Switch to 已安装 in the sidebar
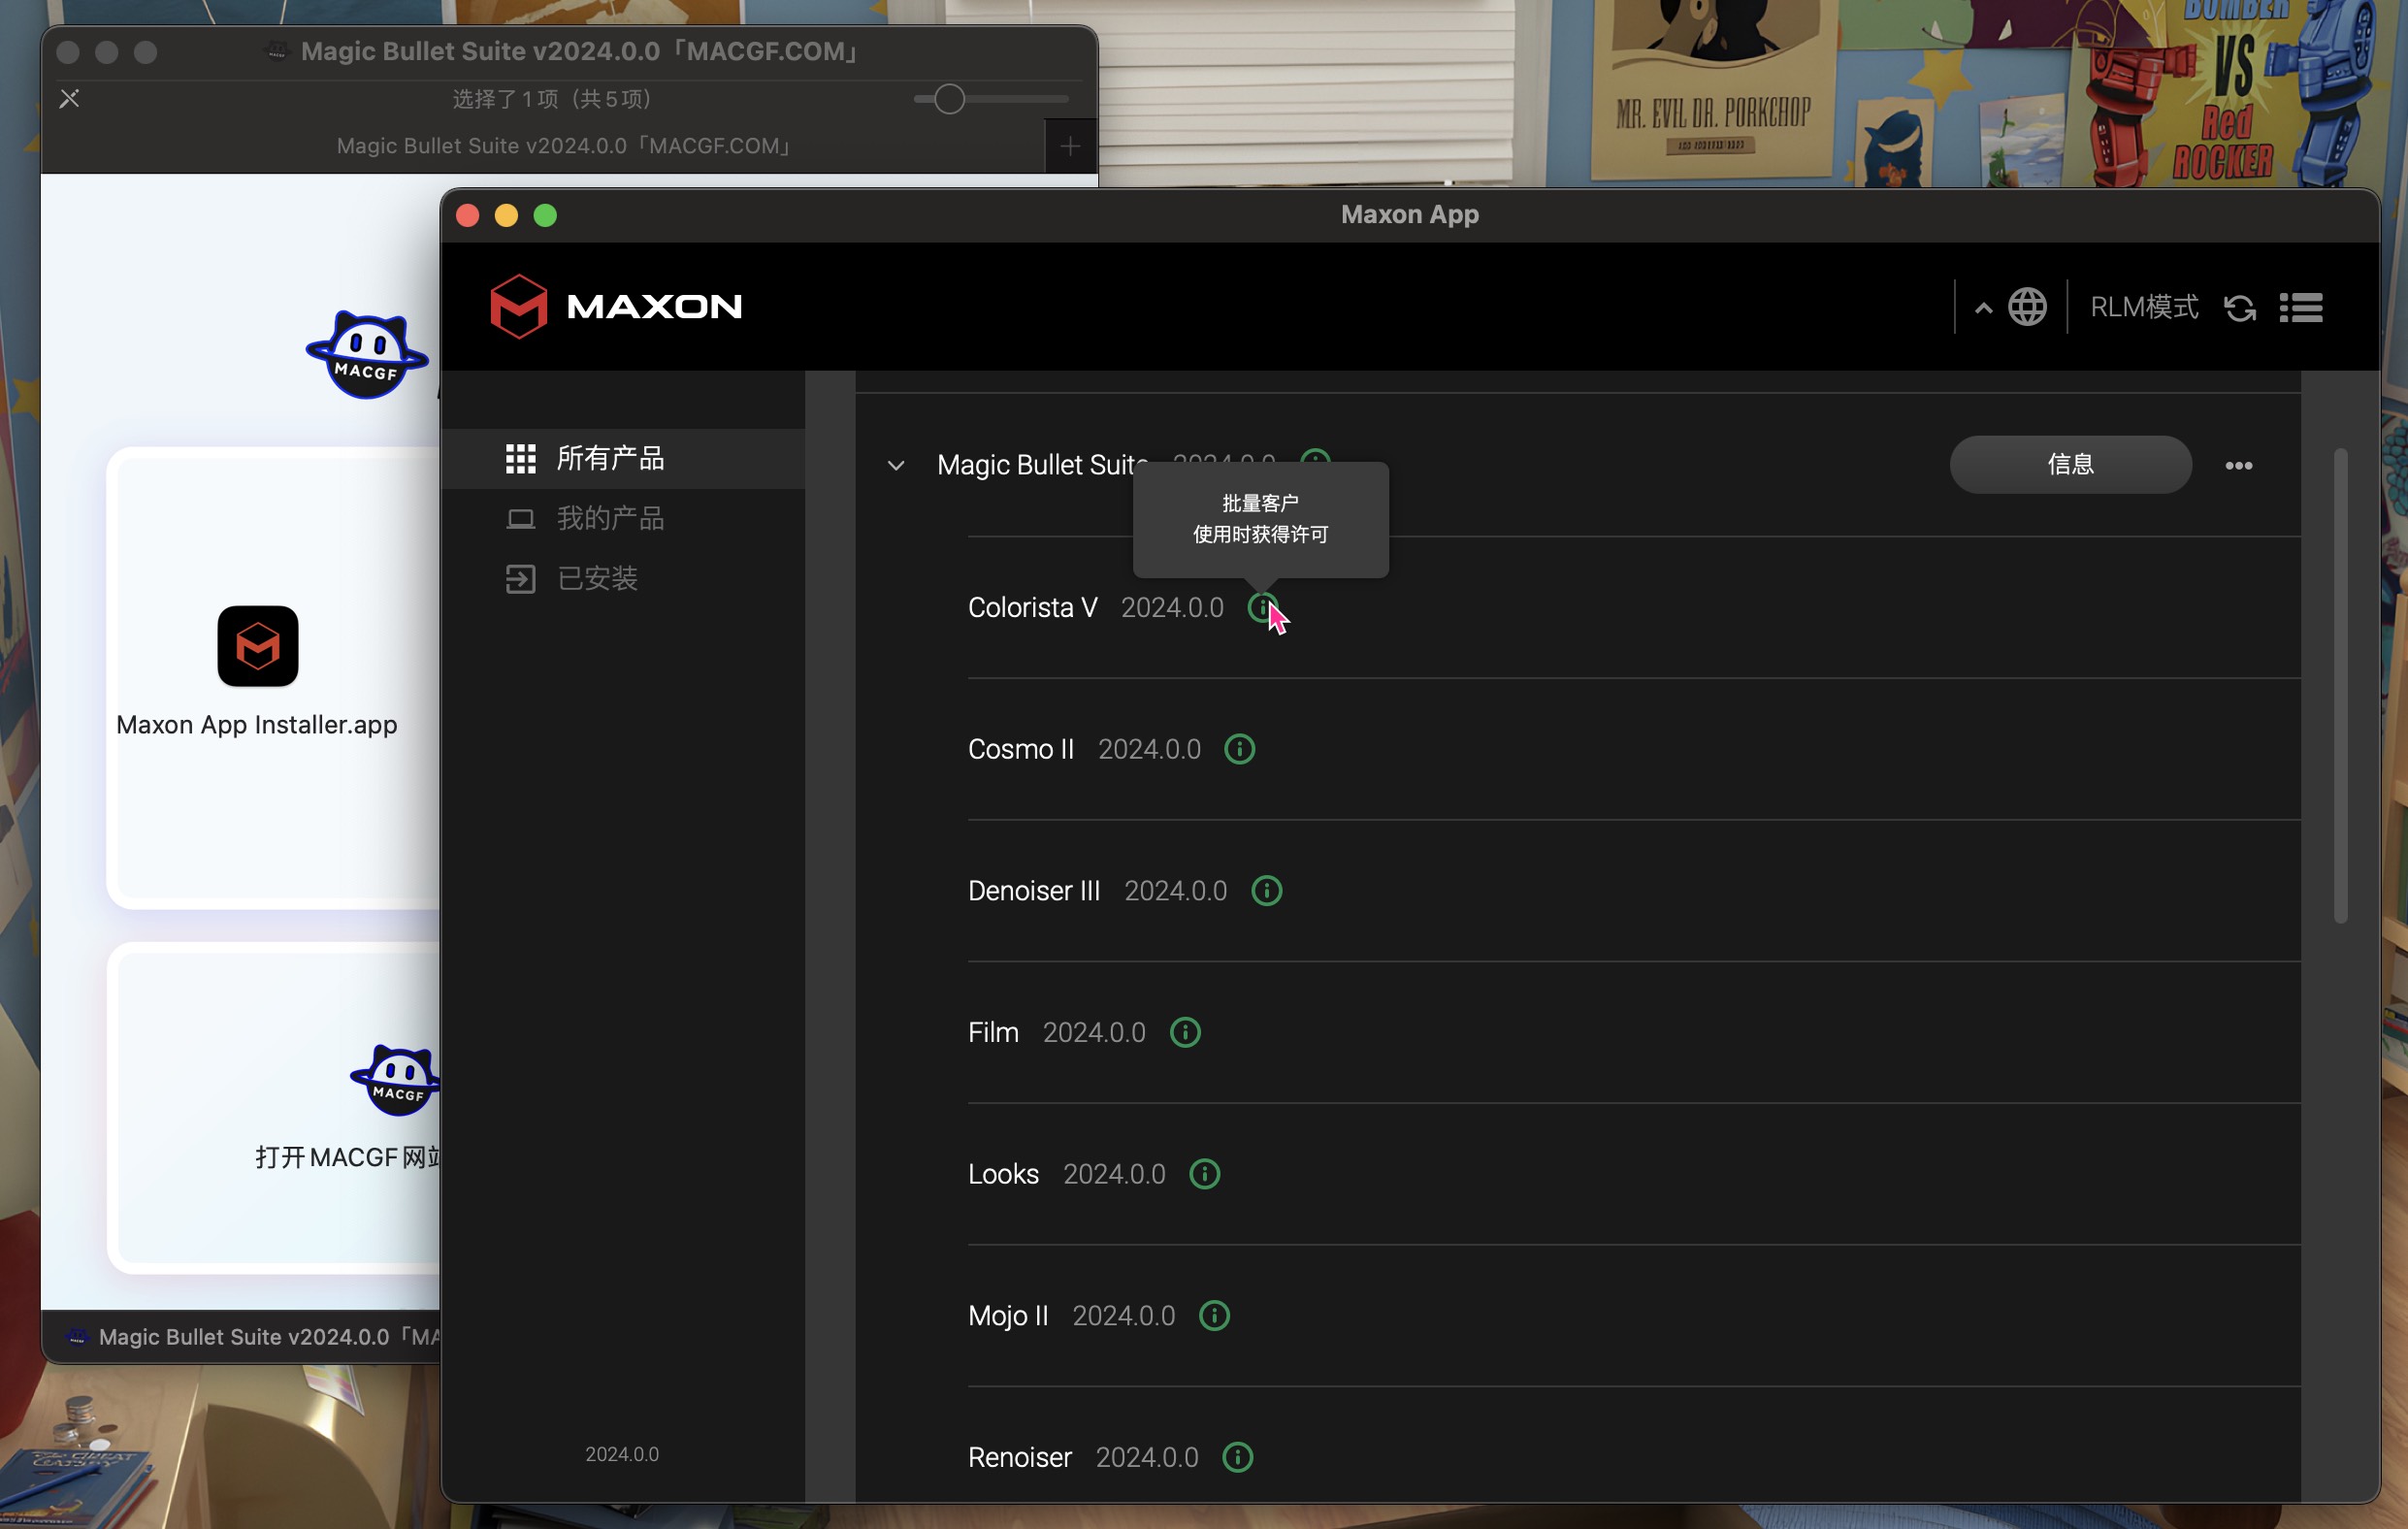 coord(597,578)
